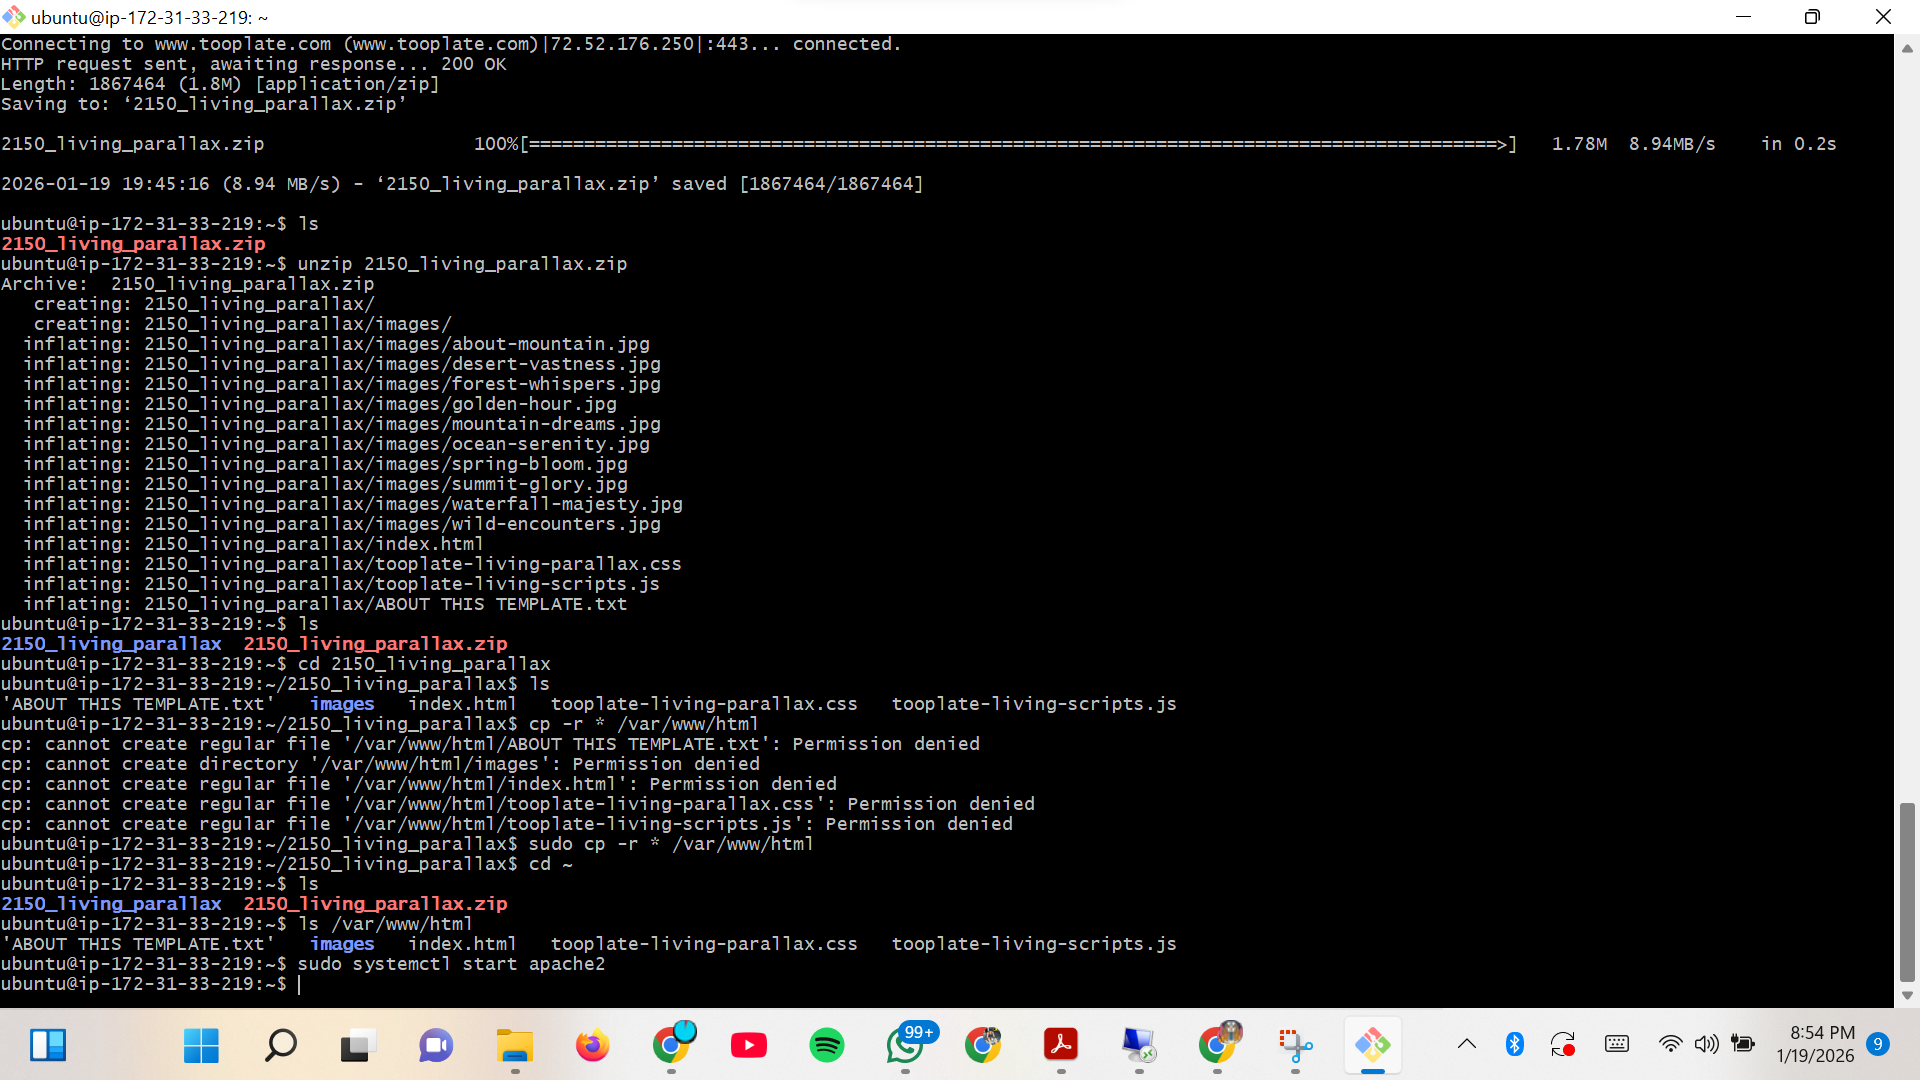Click the 'about-mountain.jpg' inflating line

coord(337,344)
